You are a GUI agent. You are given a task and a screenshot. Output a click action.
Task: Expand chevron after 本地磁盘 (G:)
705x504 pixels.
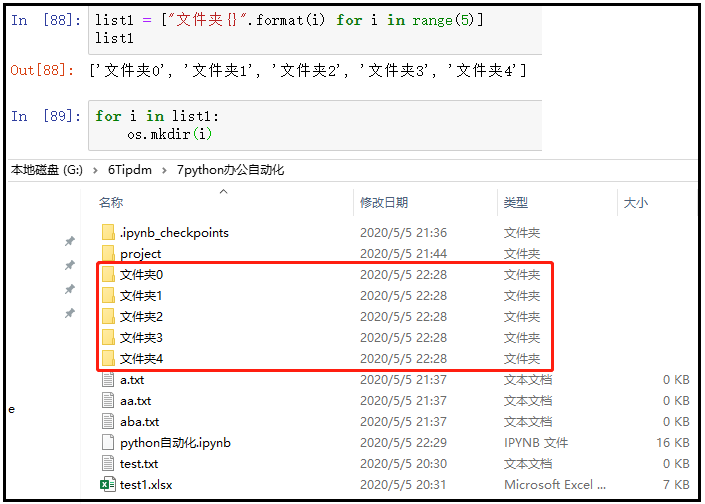[95, 170]
